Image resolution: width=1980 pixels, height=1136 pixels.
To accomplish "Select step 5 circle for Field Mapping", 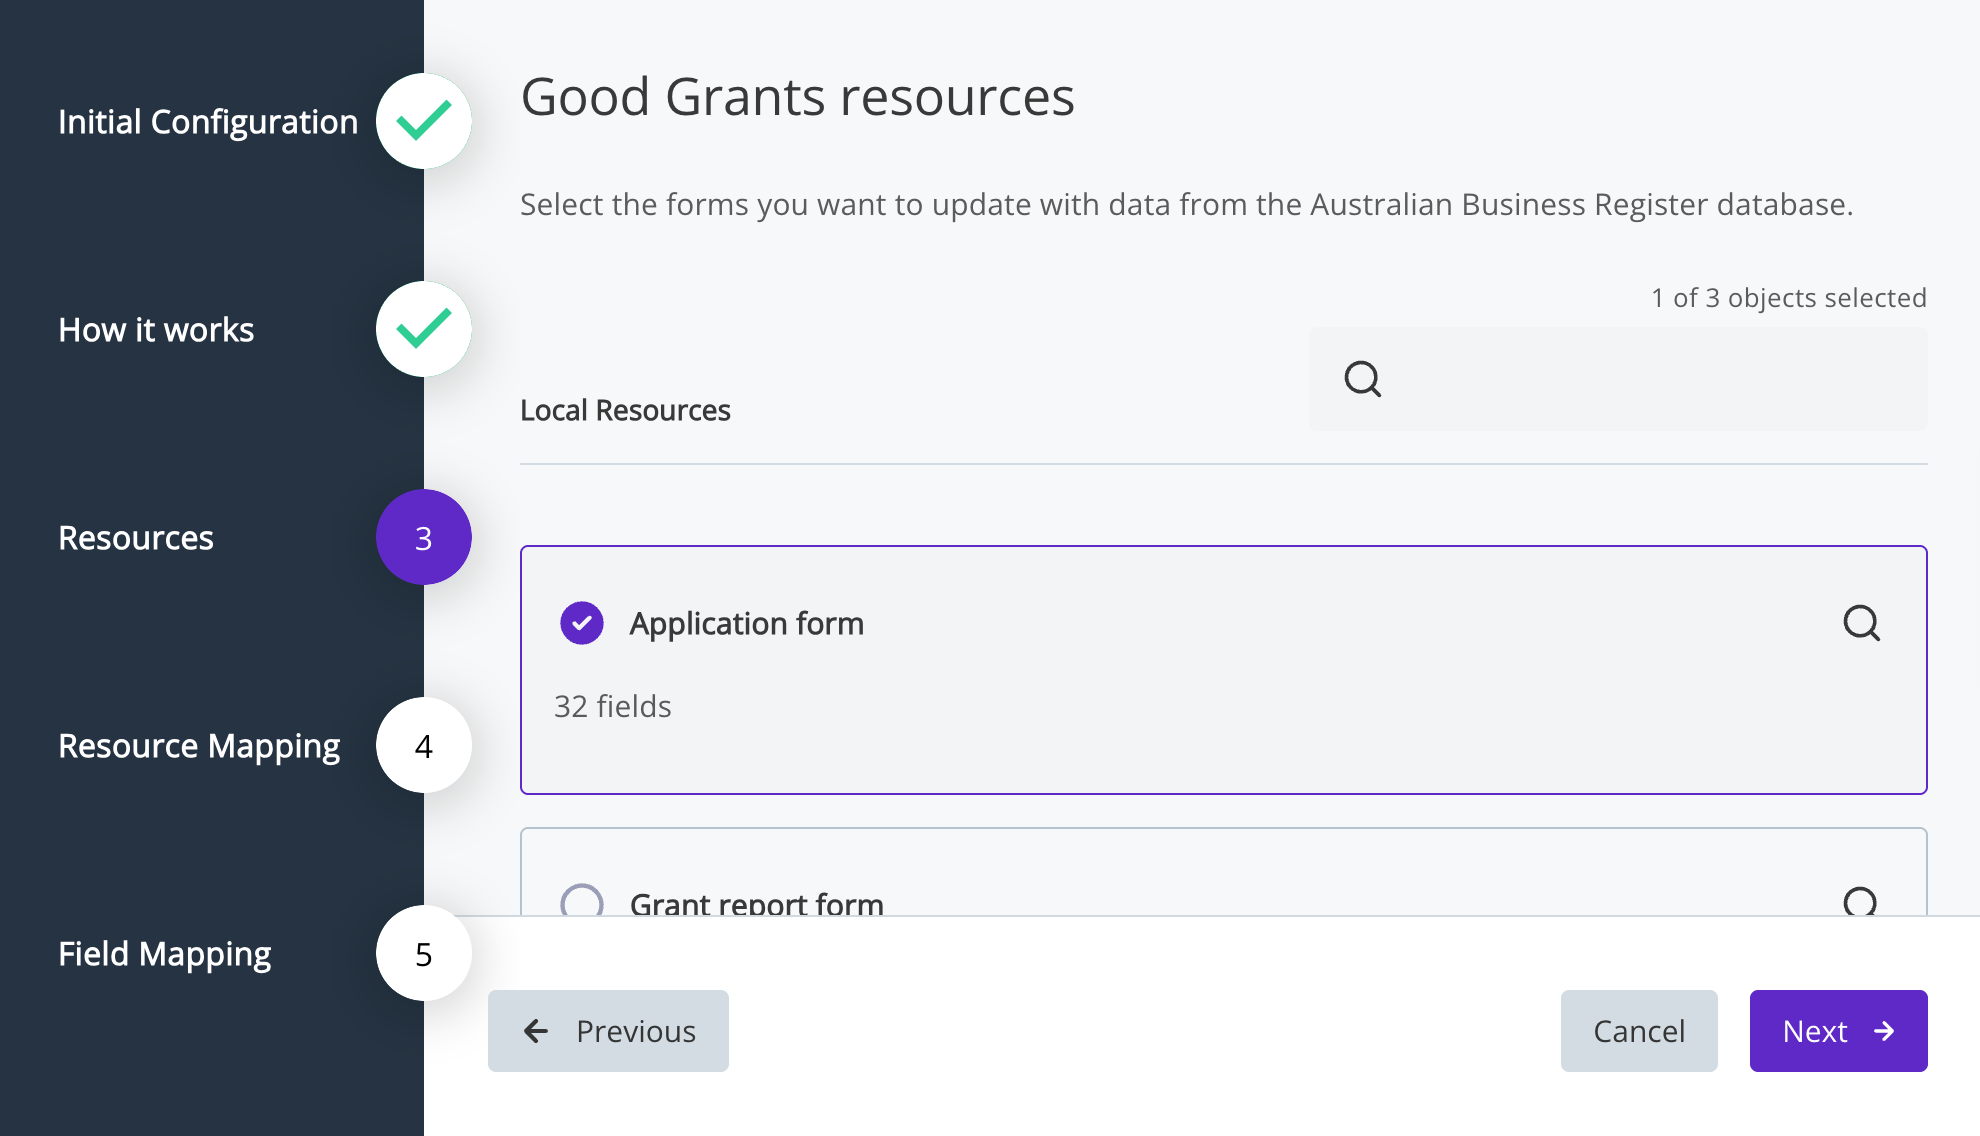I will (x=424, y=953).
